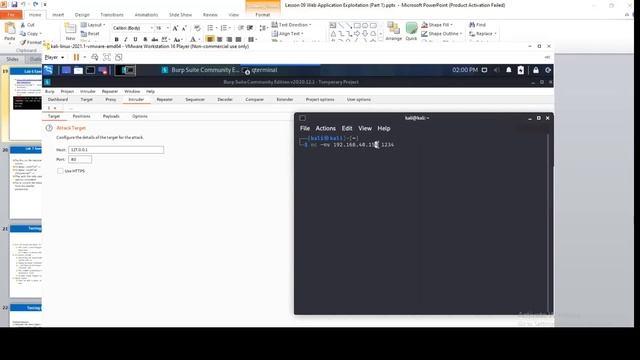
Task: Click the VMware pause virtual machine icon
Action: tap(76, 58)
